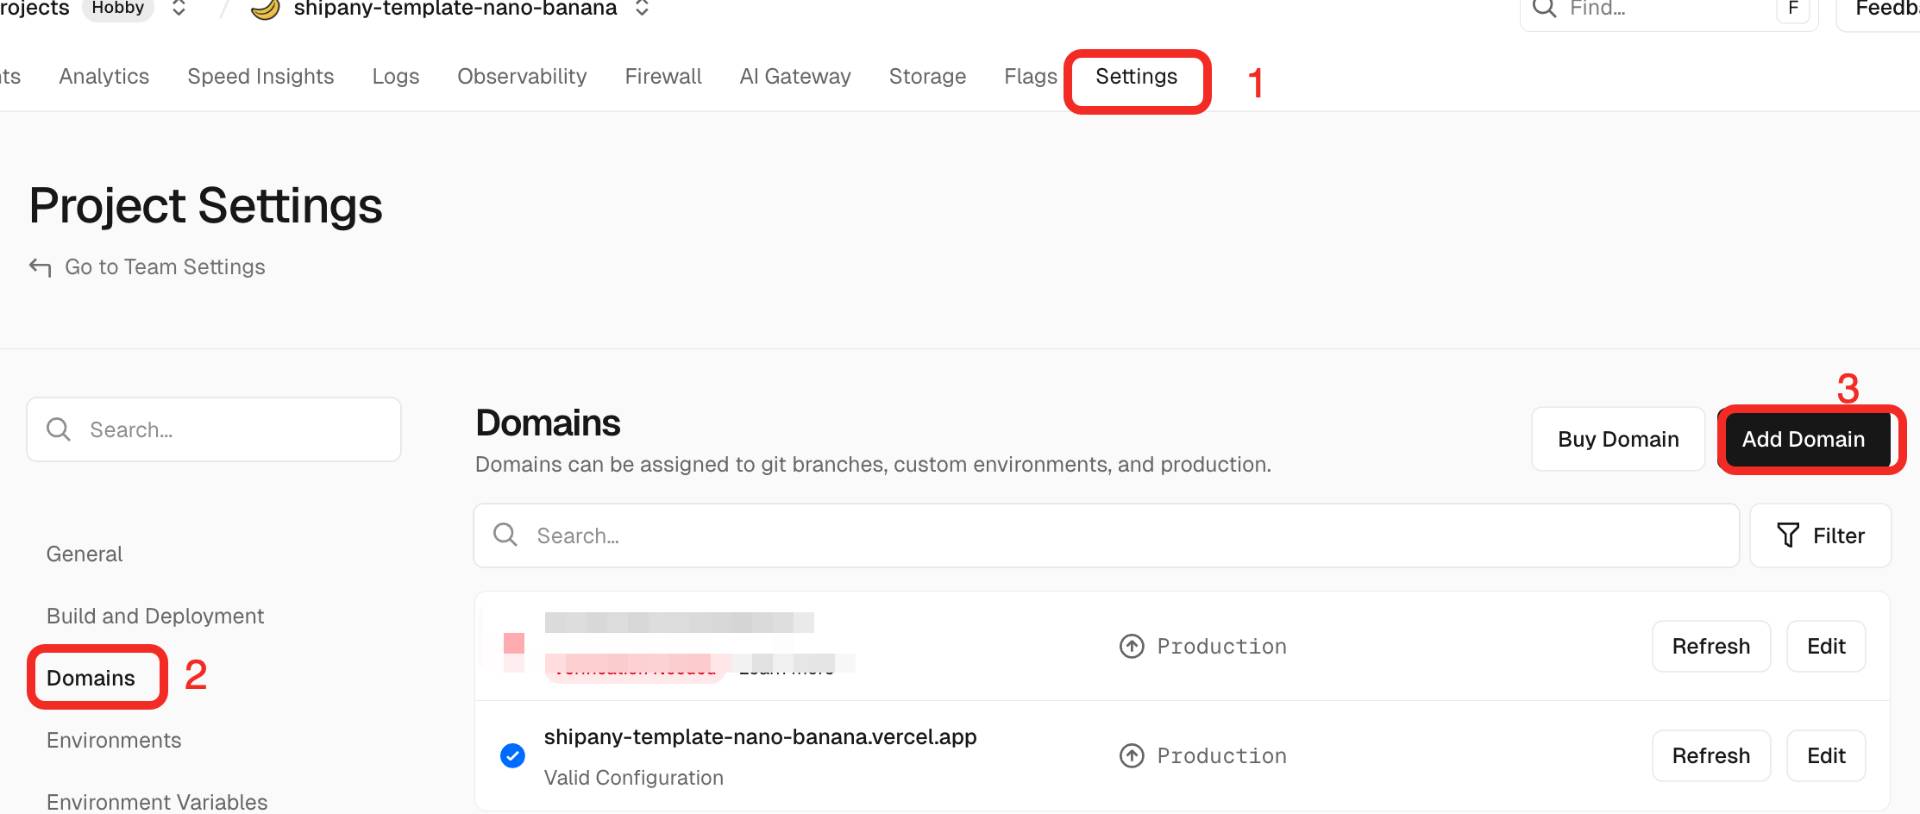Edit the blurred first domain entry

pos(1825,647)
